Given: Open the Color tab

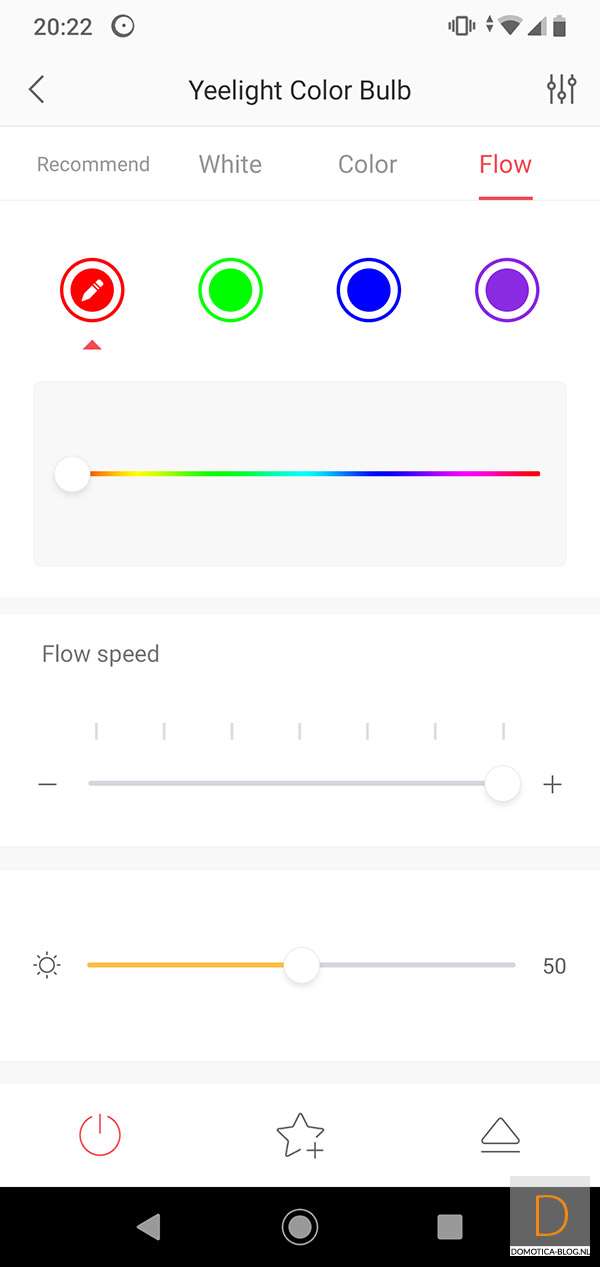Looking at the screenshot, I should (367, 164).
